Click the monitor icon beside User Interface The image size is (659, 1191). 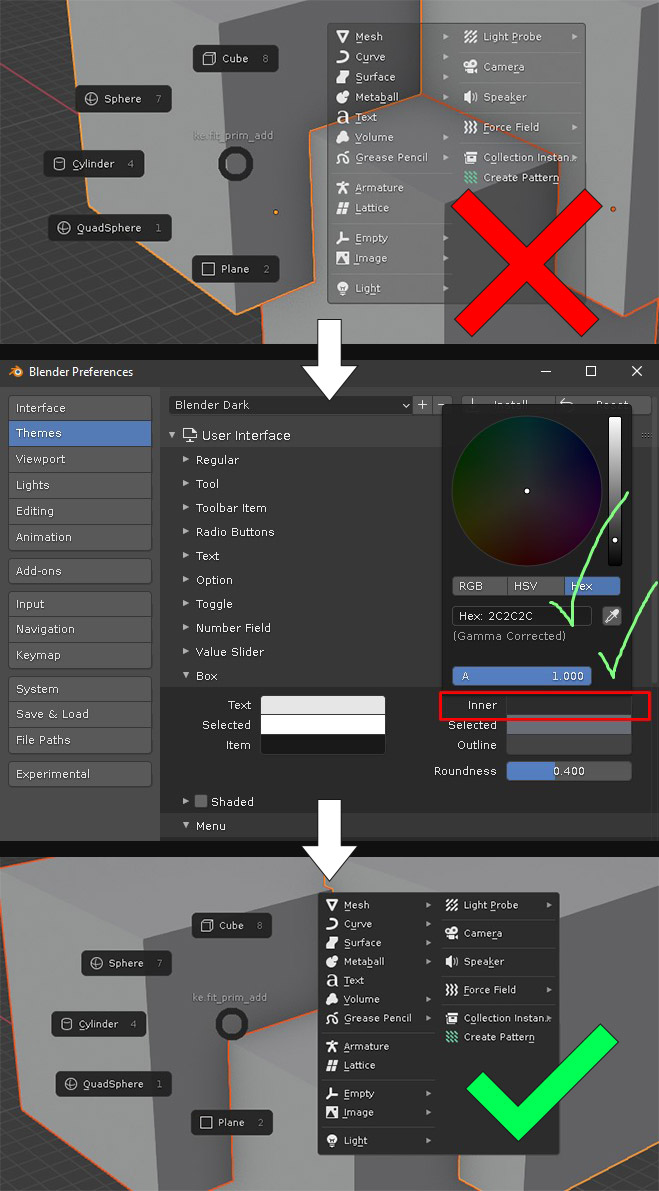coord(189,436)
